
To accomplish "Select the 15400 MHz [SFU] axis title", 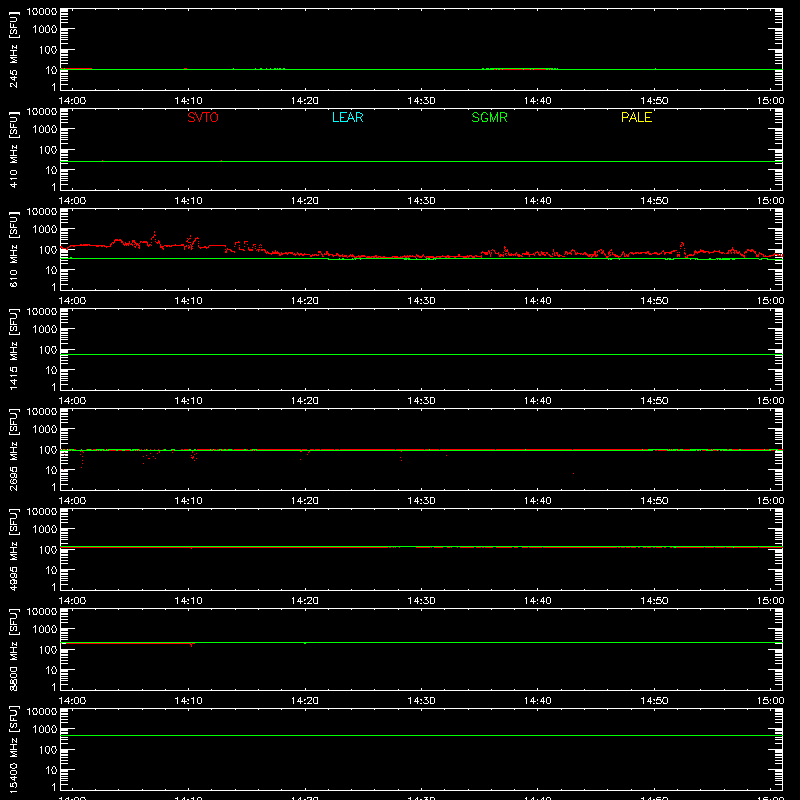I will tap(13, 749).
